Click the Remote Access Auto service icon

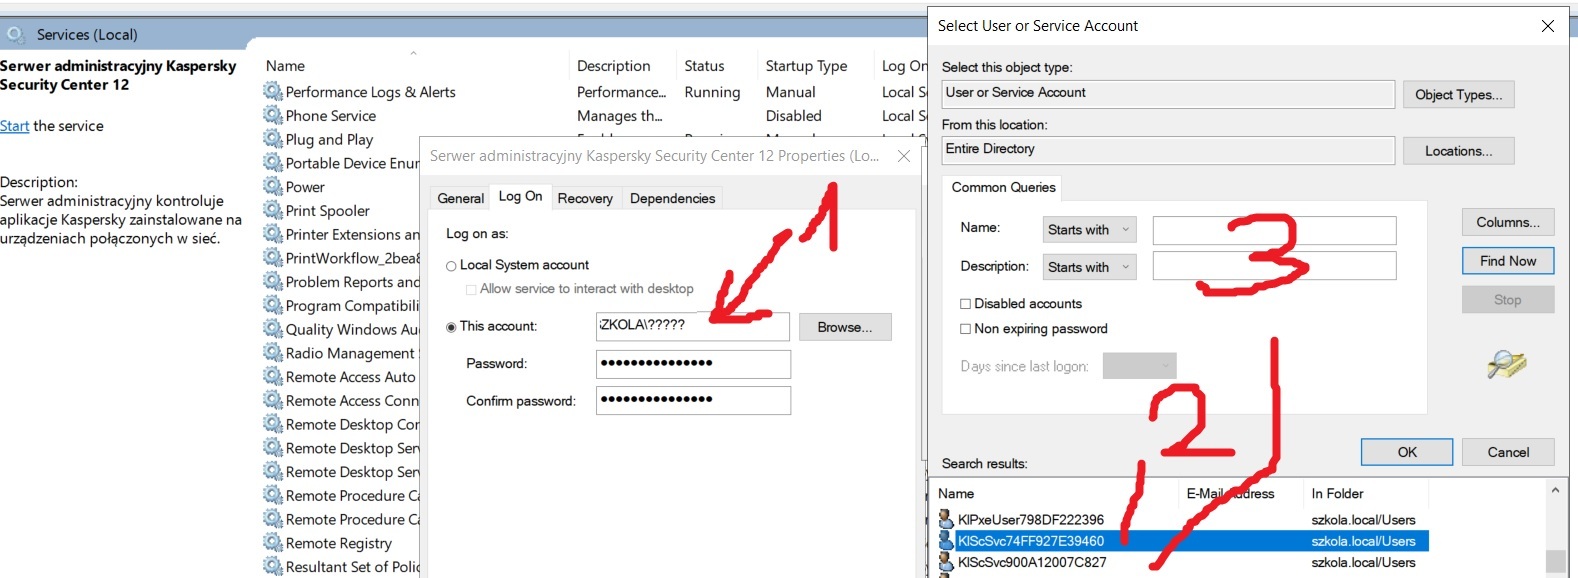point(272,377)
